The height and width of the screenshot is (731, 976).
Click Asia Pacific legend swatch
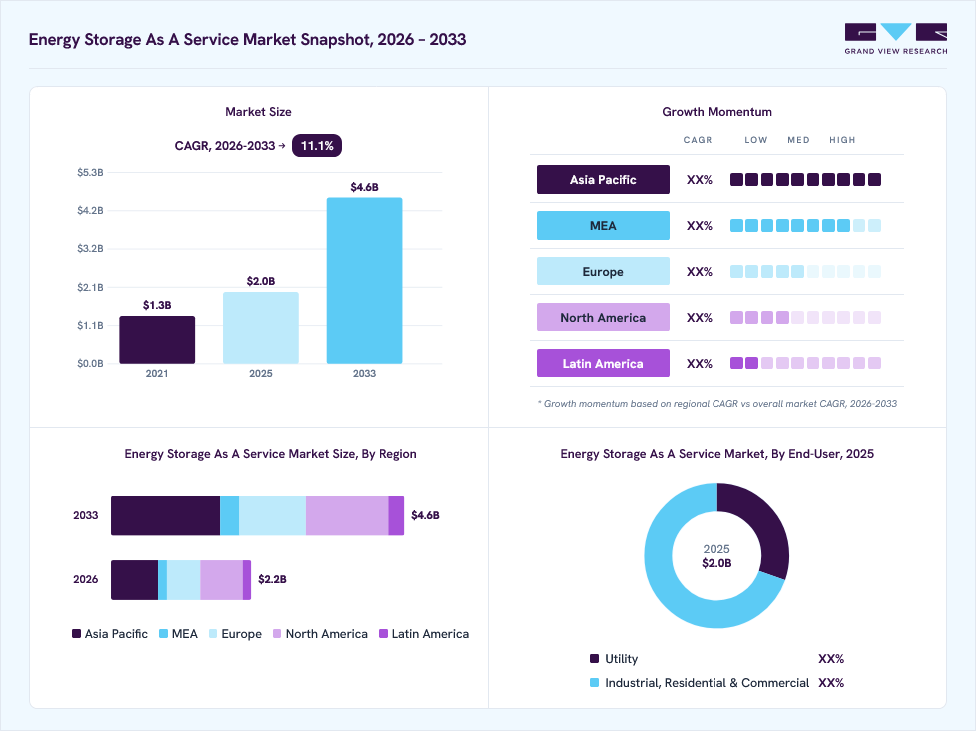click(77, 634)
